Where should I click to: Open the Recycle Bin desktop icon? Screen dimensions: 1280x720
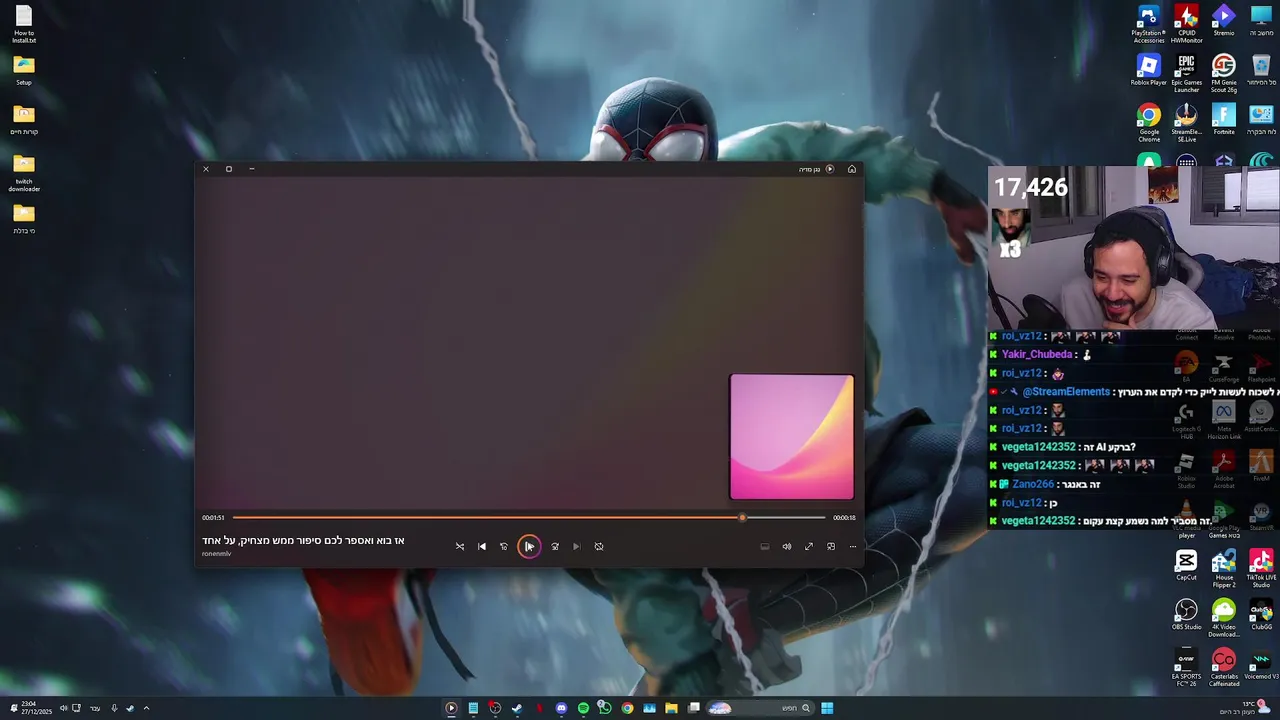tap(1261, 71)
